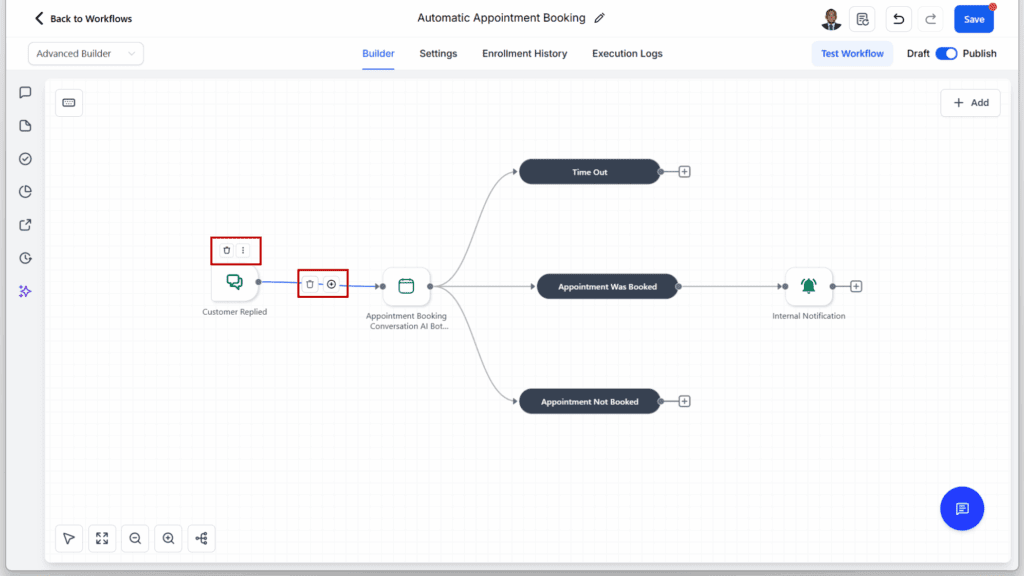Open the Enrollment History tab
Screen dimensions: 1024x576
(524, 54)
